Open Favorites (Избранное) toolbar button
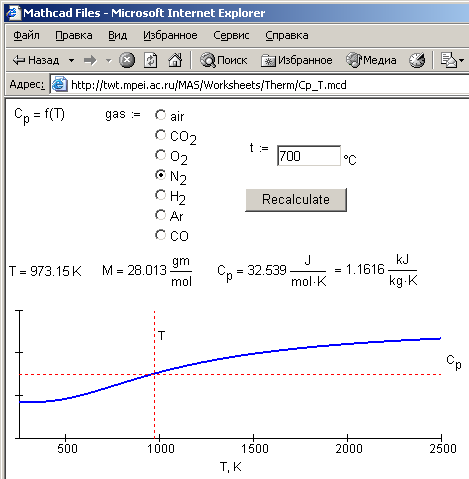Viewport: 469px width, 479px height. (x=297, y=60)
